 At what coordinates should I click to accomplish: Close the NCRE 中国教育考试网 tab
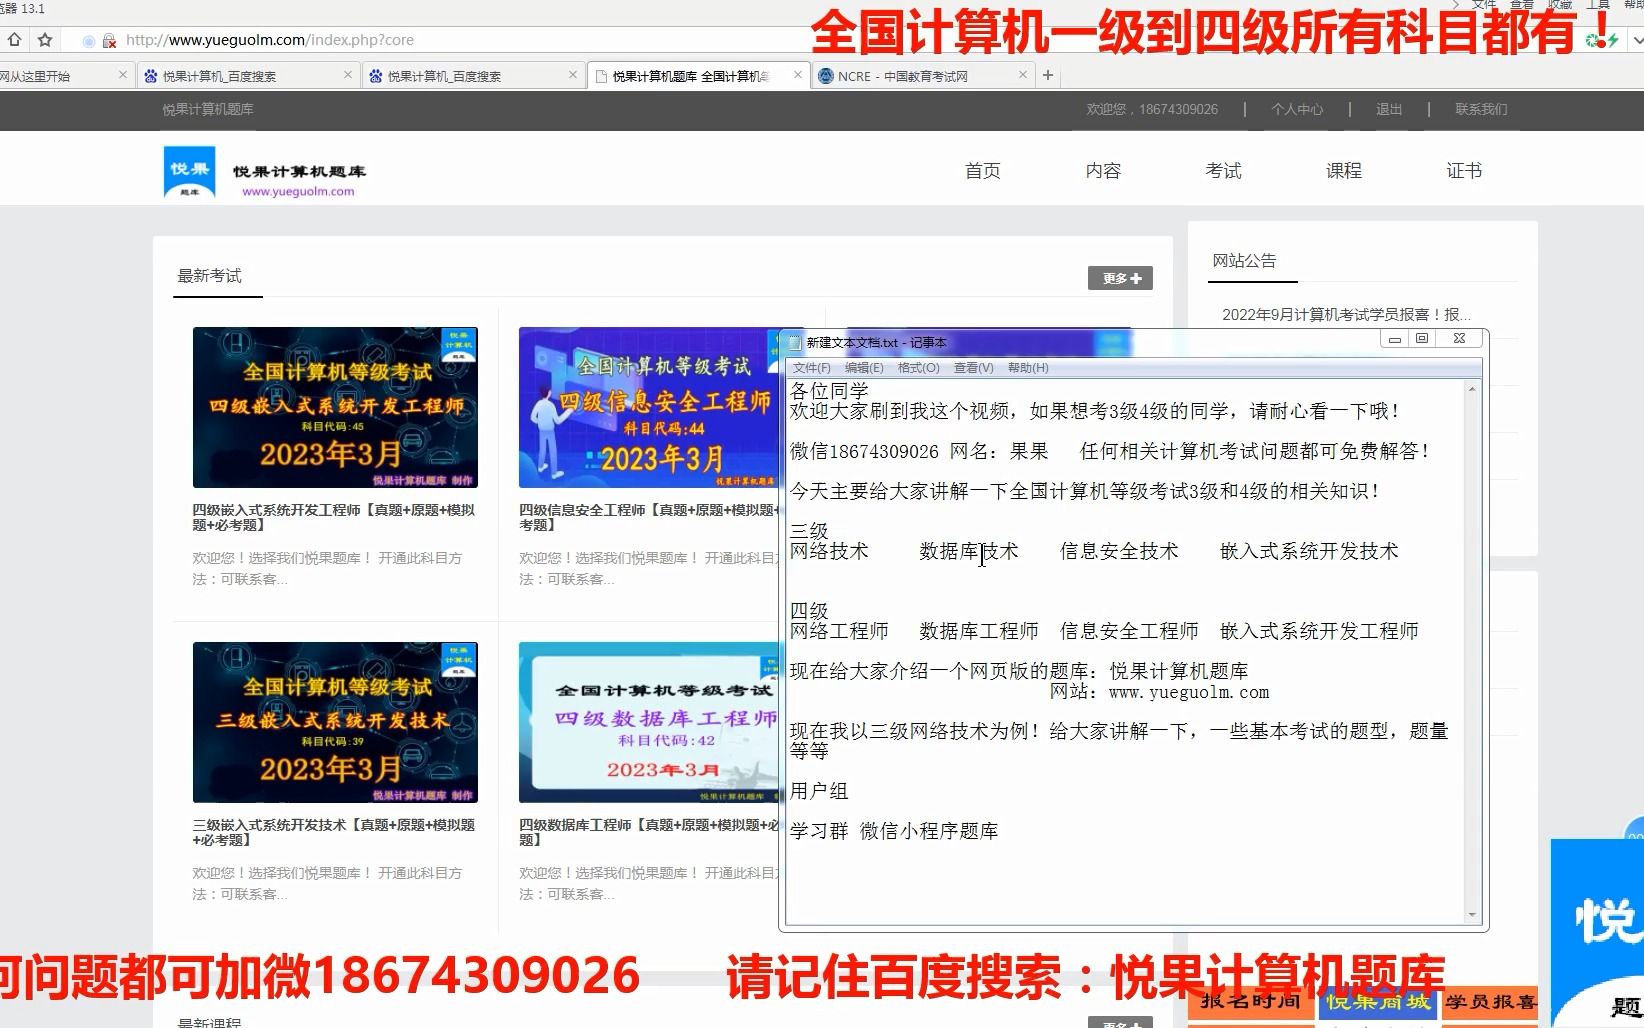pyautogui.click(x=1023, y=74)
